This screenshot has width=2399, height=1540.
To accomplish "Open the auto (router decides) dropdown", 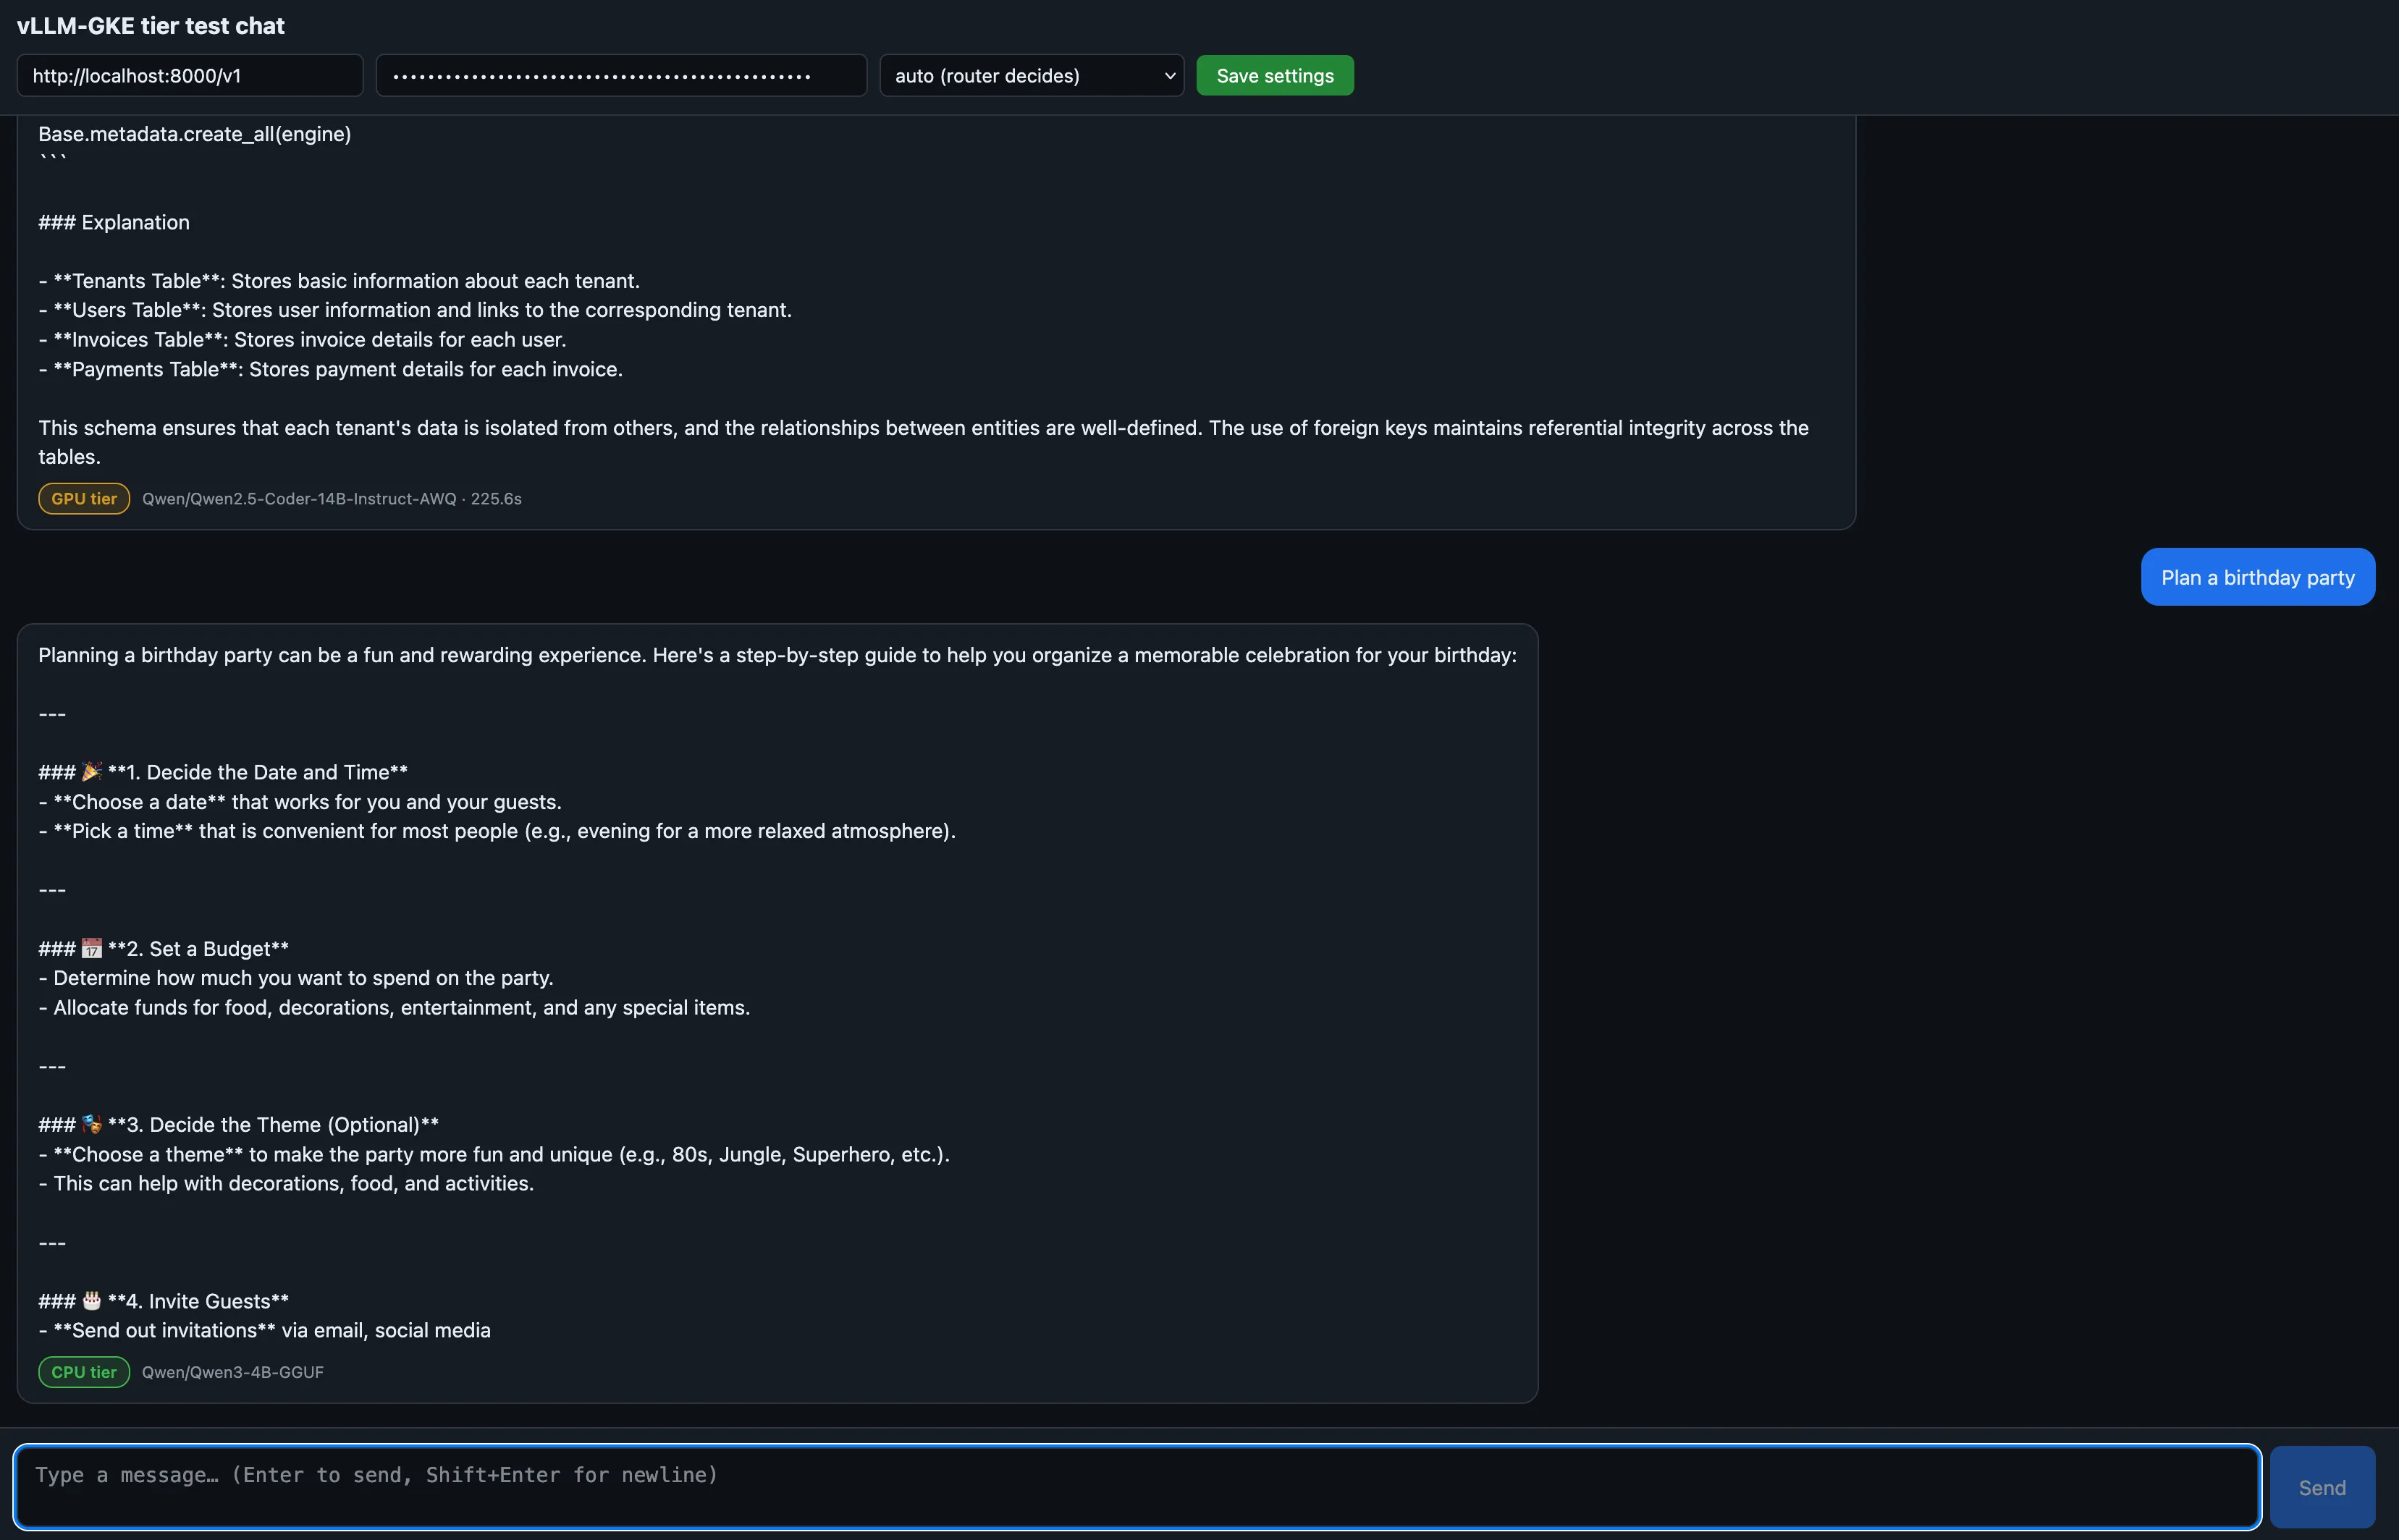I will pos(1031,75).
